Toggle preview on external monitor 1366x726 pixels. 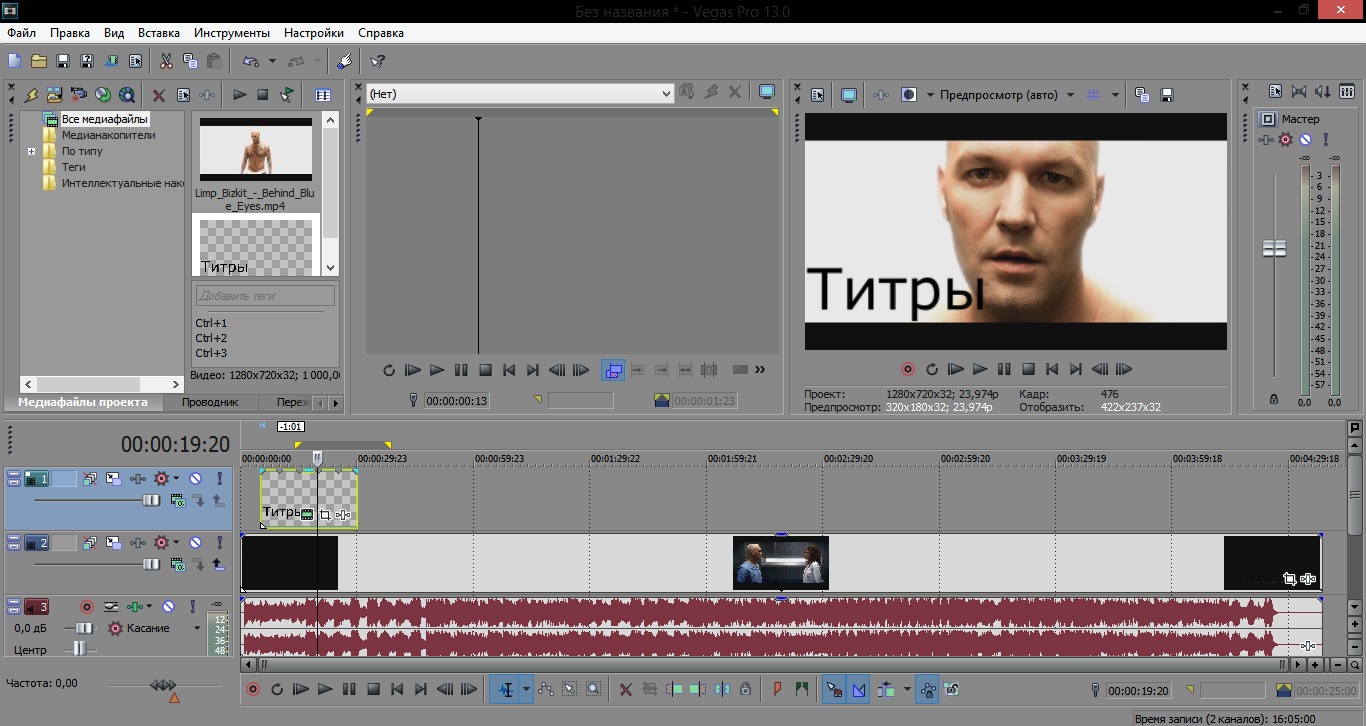(848, 95)
